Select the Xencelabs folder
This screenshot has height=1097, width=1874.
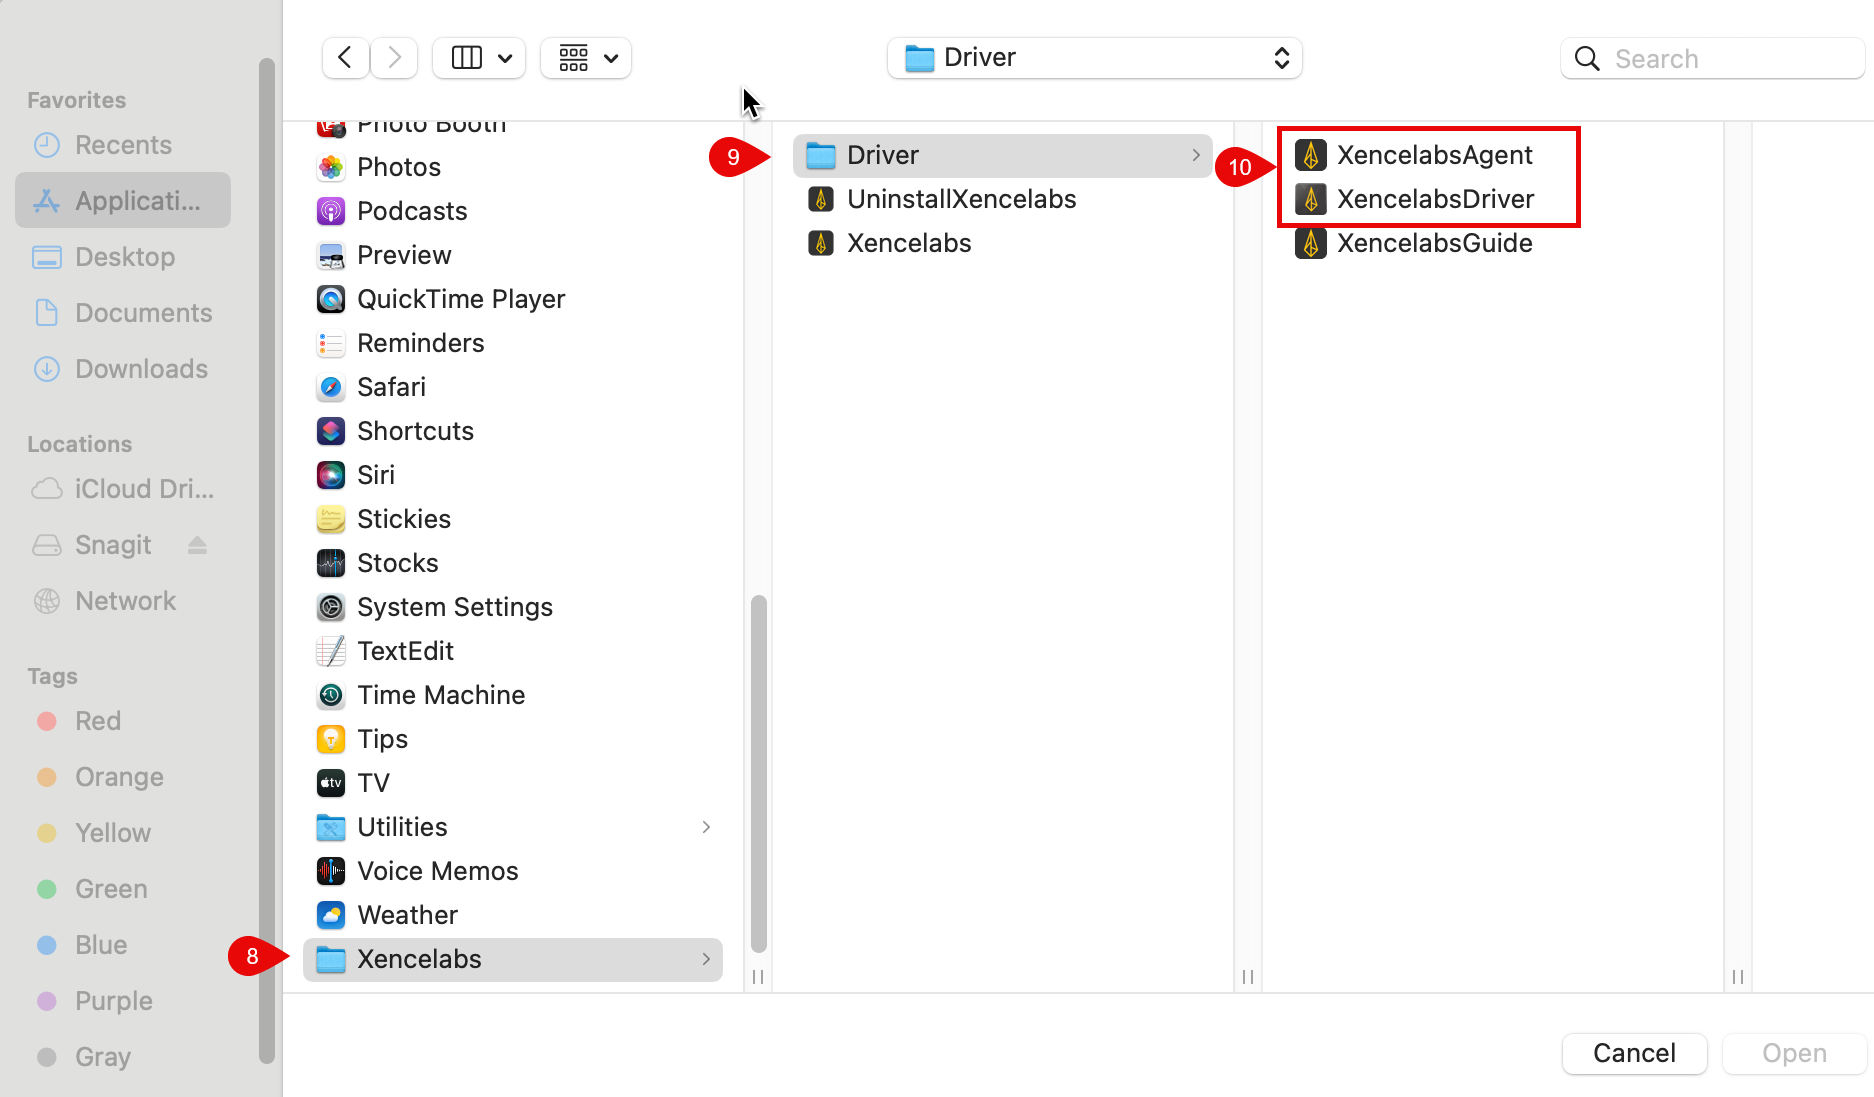point(513,959)
